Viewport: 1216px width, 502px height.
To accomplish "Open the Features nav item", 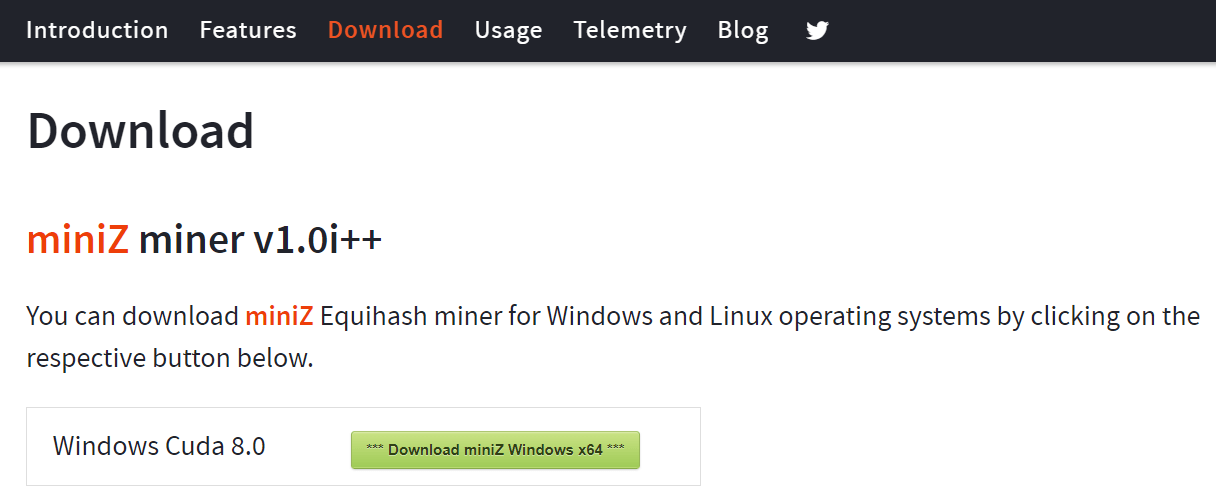I will (248, 30).
